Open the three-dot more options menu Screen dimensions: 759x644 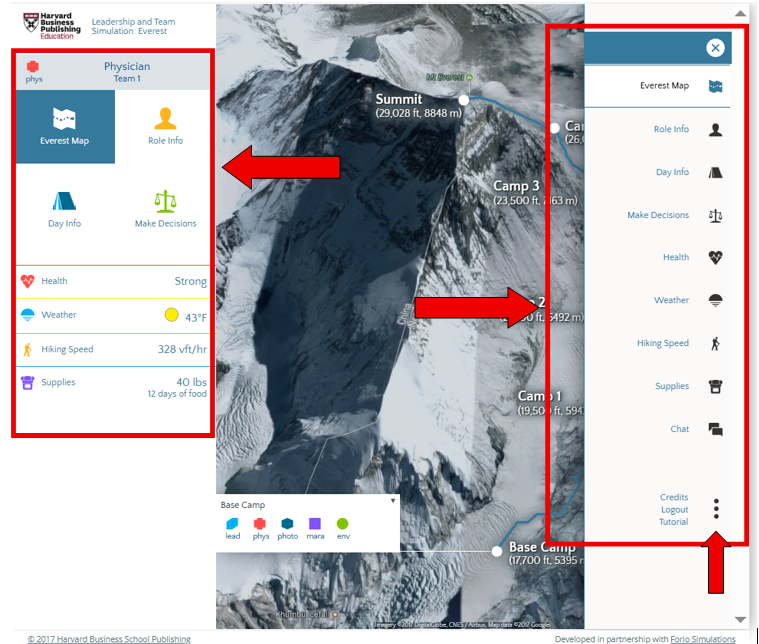(716, 508)
